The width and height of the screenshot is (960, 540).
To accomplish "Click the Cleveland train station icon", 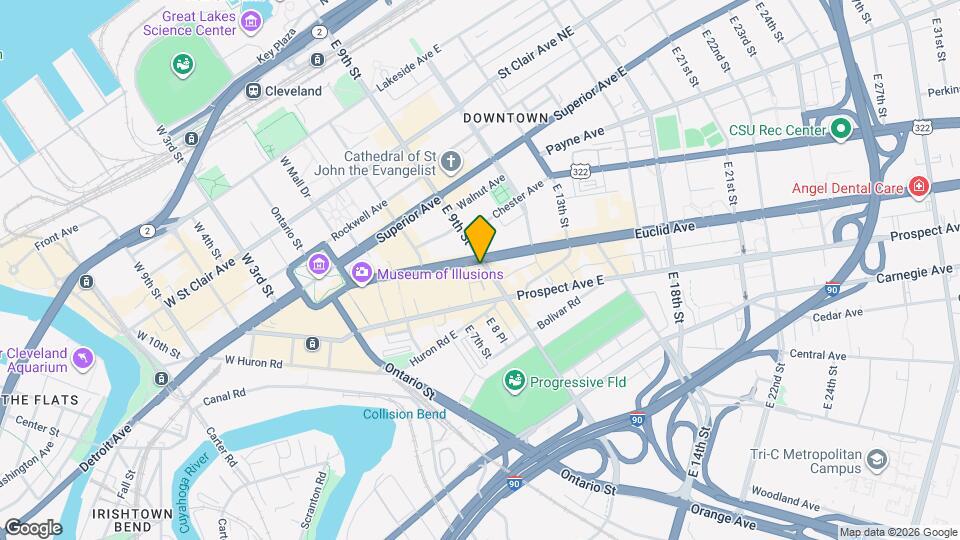I will point(253,91).
